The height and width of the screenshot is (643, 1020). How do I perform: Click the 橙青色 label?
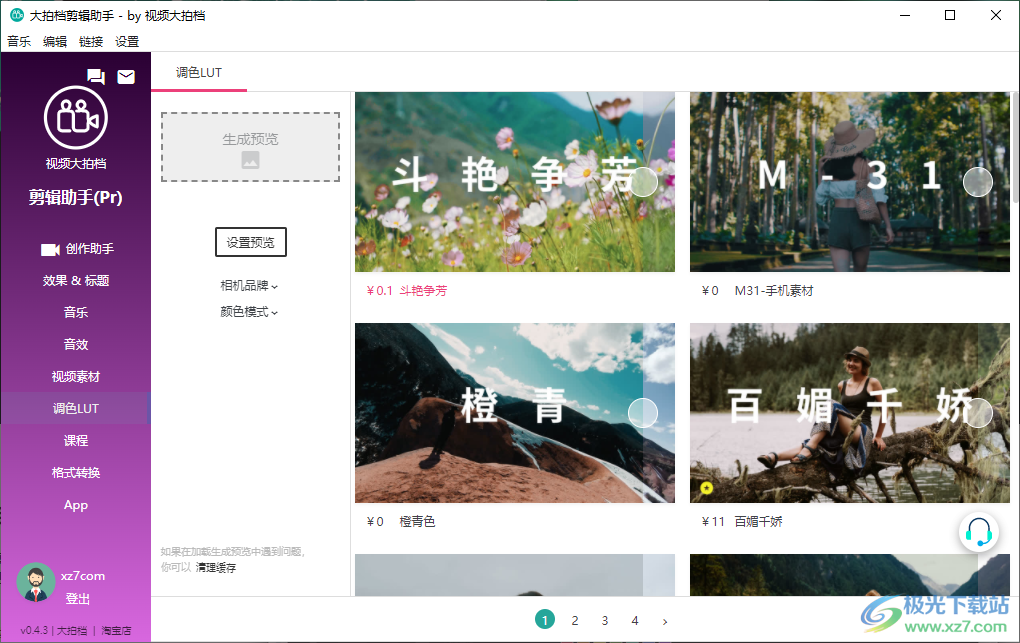[417, 521]
